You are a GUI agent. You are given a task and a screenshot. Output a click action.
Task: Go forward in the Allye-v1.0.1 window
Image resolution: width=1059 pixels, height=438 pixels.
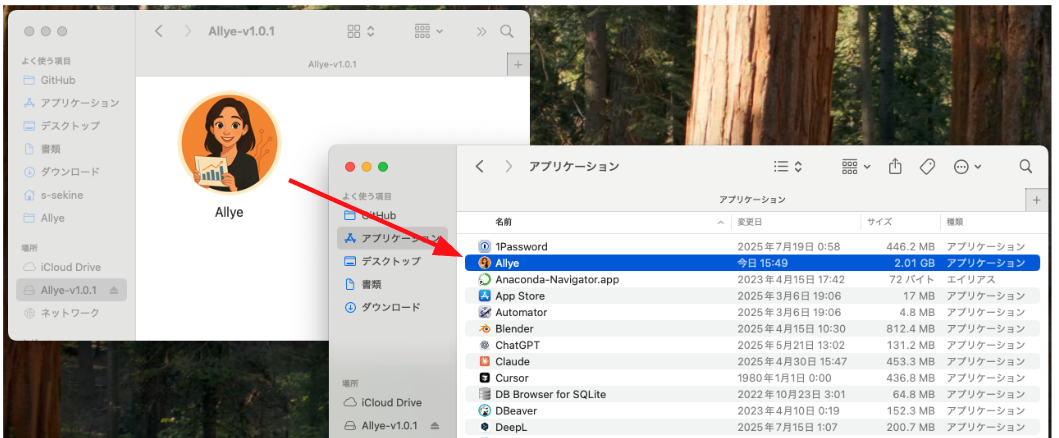[x=188, y=31]
